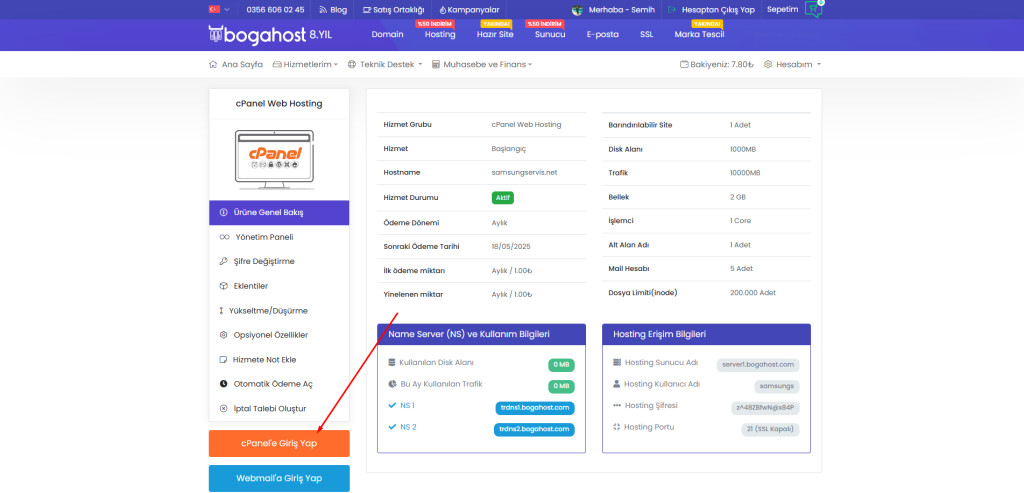
Task: Click the Webmail'a Giriş Yap button
Action: tap(279, 478)
